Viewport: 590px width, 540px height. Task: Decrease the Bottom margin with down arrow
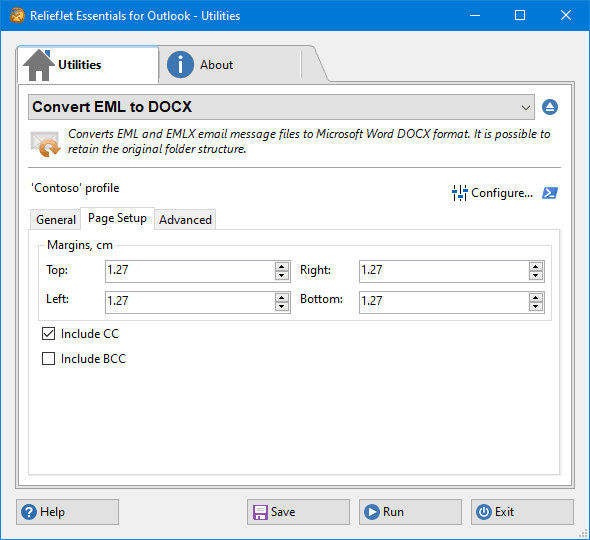[x=535, y=307]
